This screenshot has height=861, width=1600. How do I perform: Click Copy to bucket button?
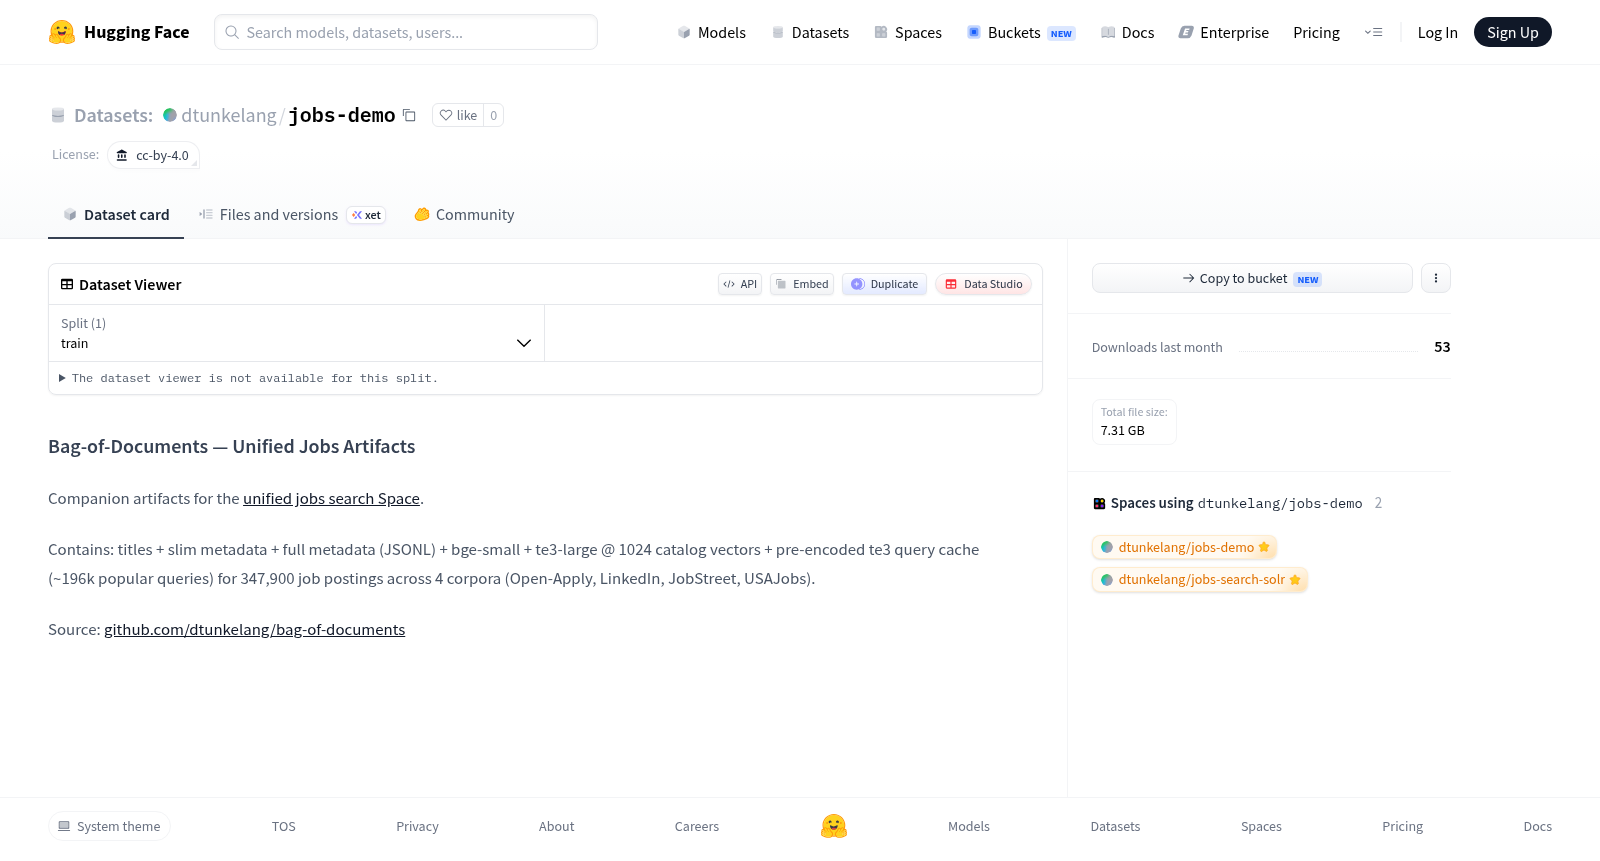coord(1252,278)
